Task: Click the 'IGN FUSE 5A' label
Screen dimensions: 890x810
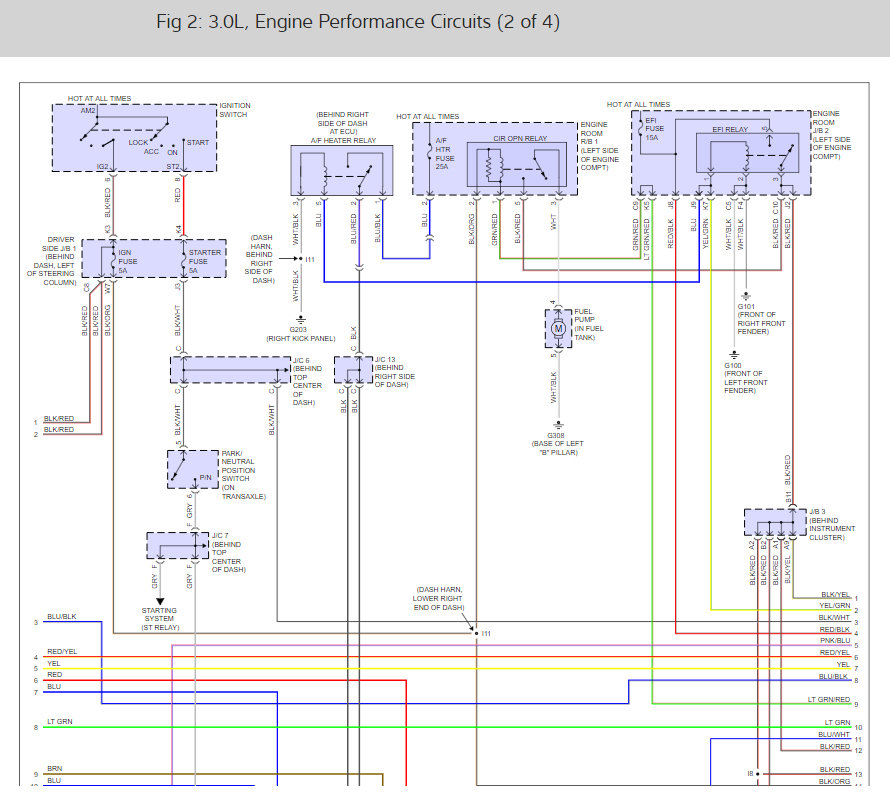Action: pyautogui.click(x=128, y=261)
